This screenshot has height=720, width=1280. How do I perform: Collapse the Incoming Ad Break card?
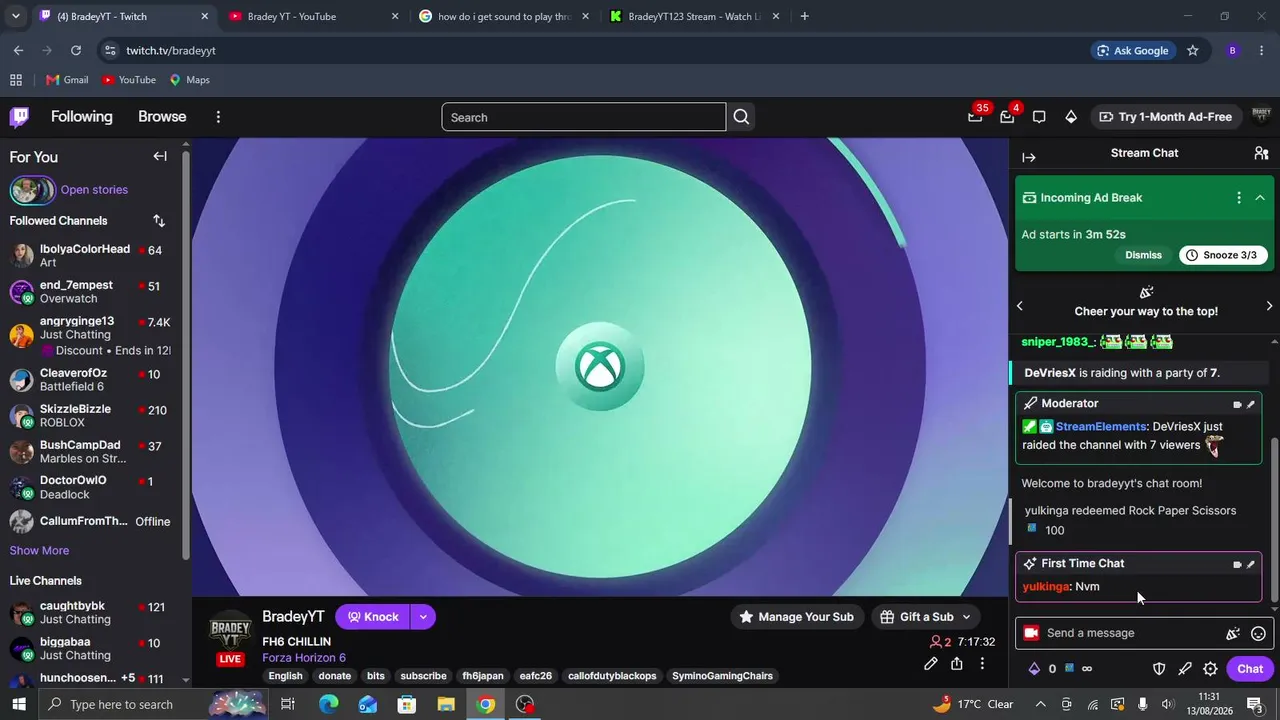(1260, 198)
